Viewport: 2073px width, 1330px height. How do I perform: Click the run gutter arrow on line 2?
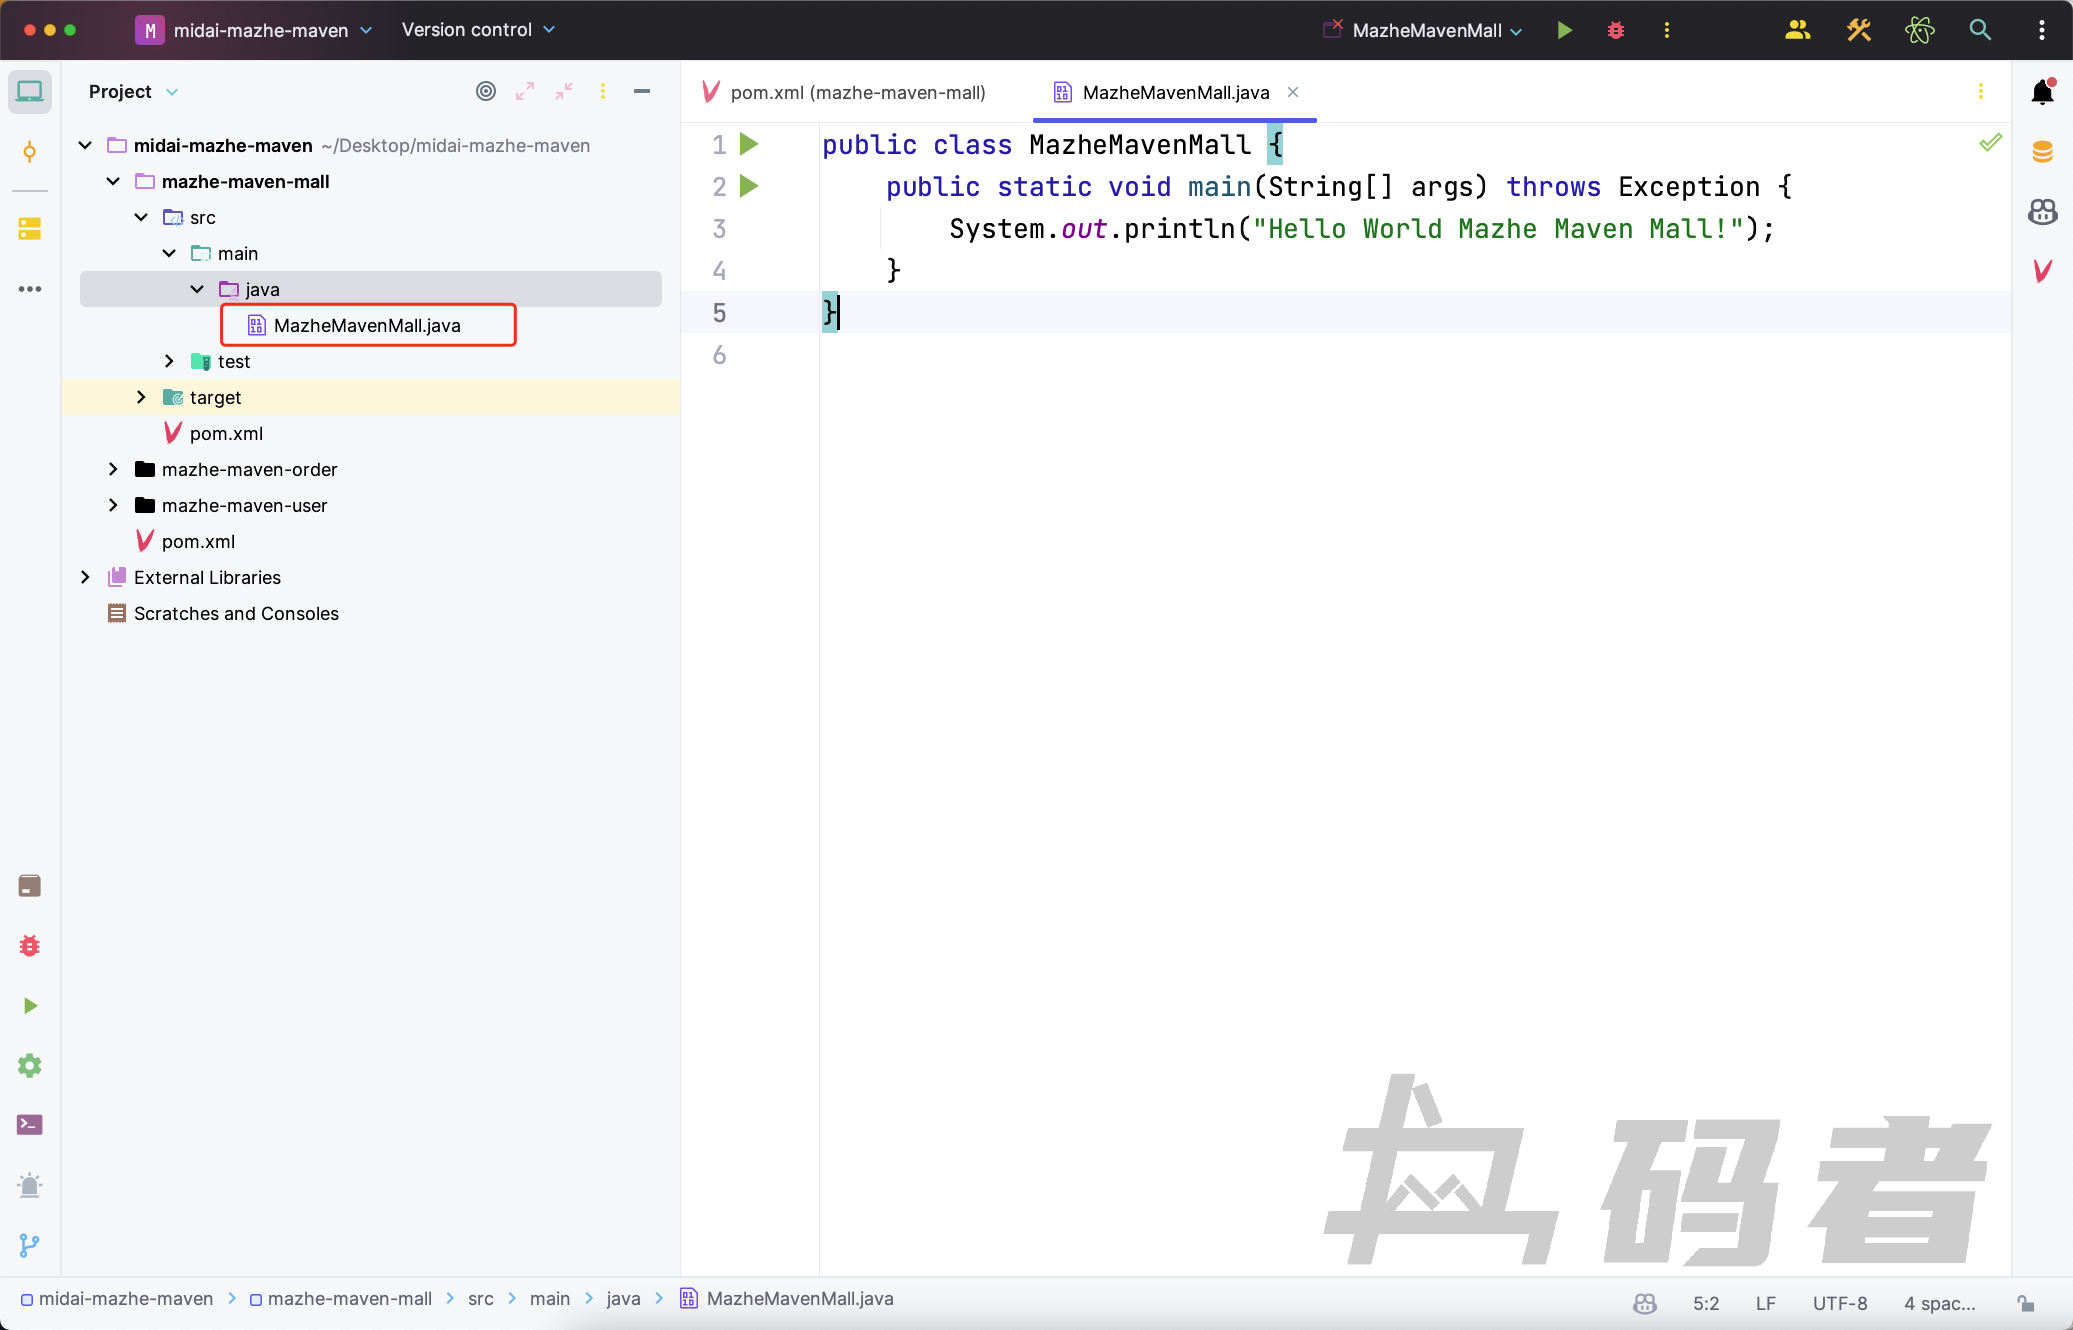(749, 186)
